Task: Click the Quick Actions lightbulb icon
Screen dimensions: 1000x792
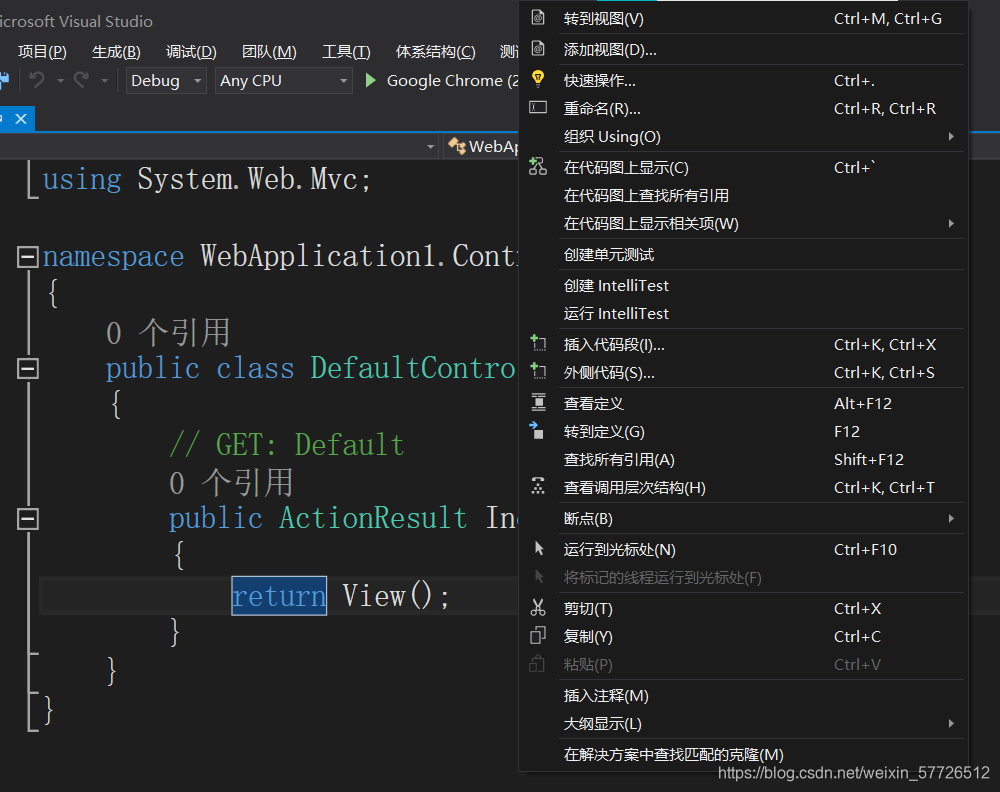Action: 538,79
